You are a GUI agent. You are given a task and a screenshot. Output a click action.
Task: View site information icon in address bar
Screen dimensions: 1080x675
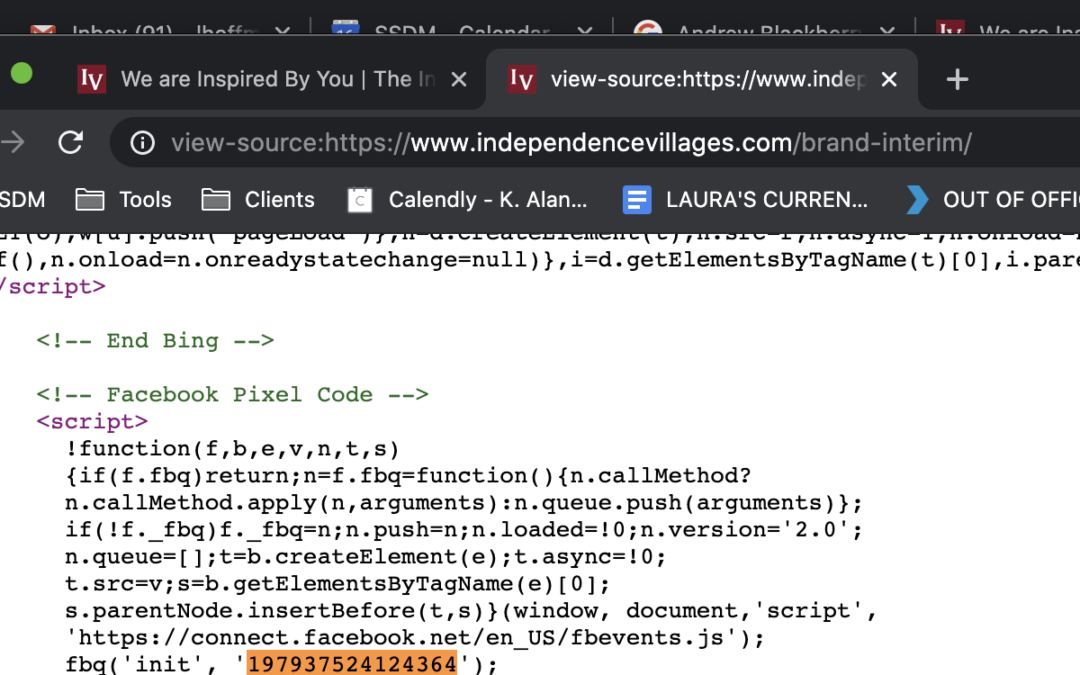[x=143, y=143]
